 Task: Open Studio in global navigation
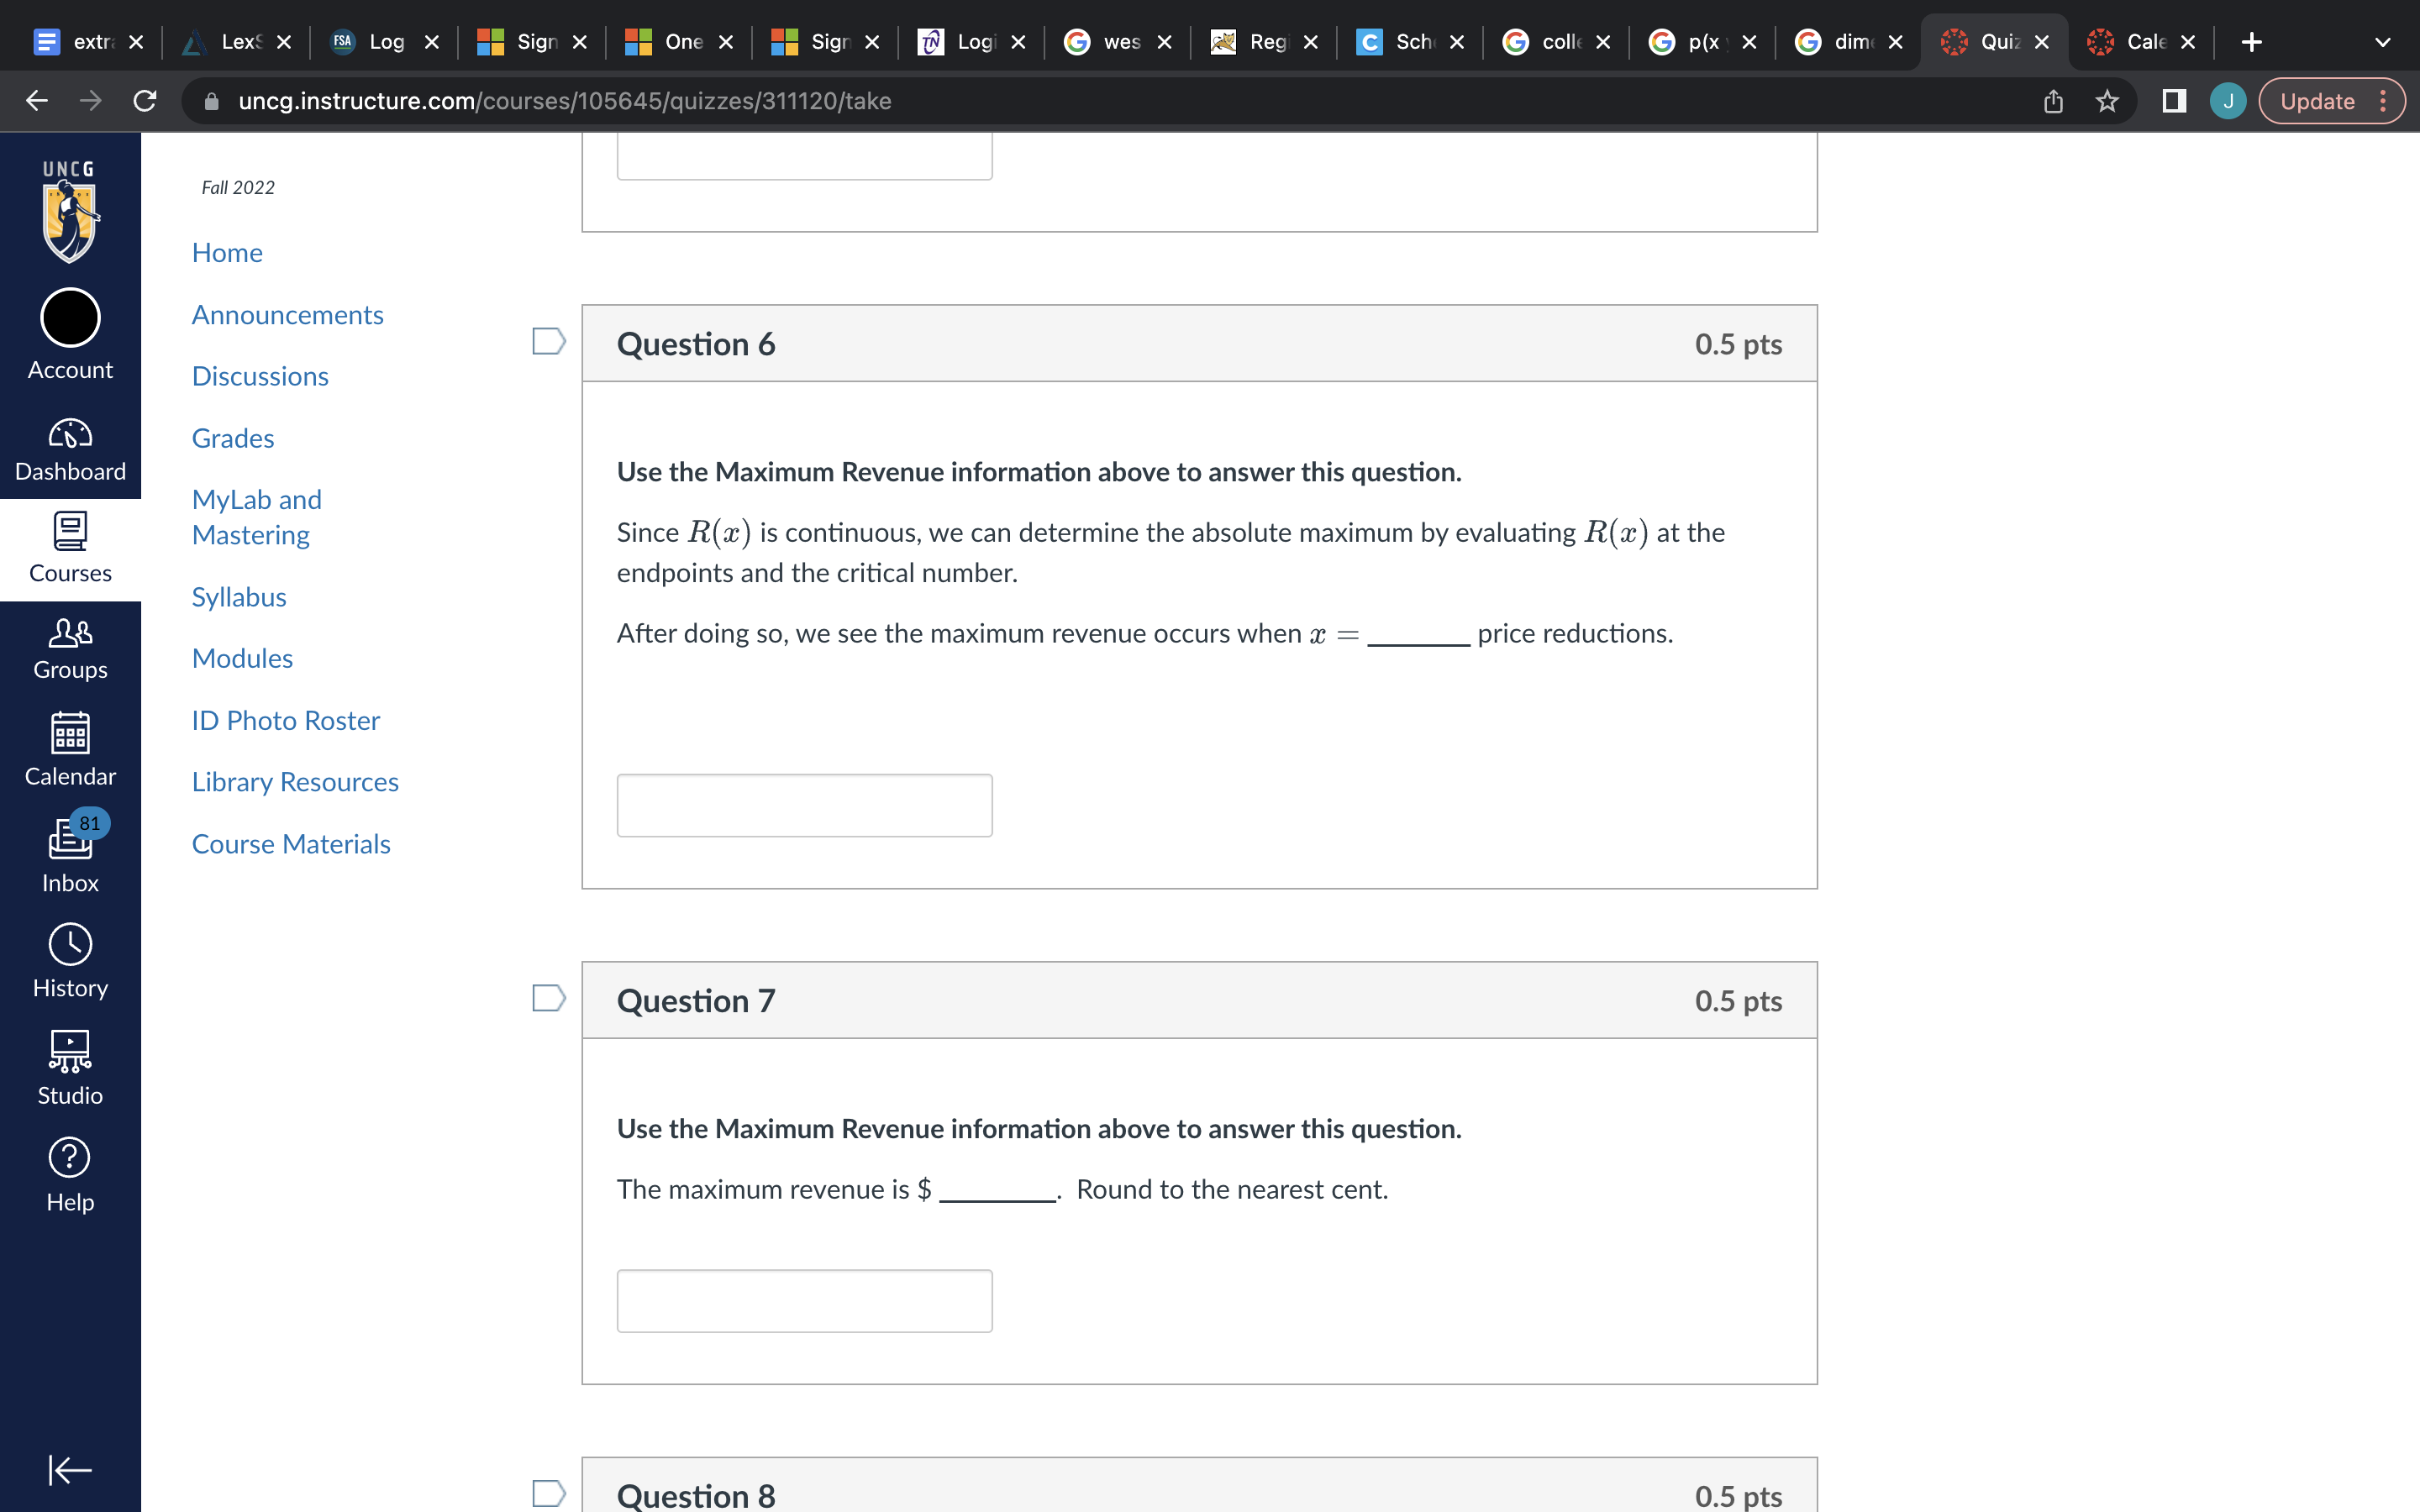pyautogui.click(x=70, y=1067)
